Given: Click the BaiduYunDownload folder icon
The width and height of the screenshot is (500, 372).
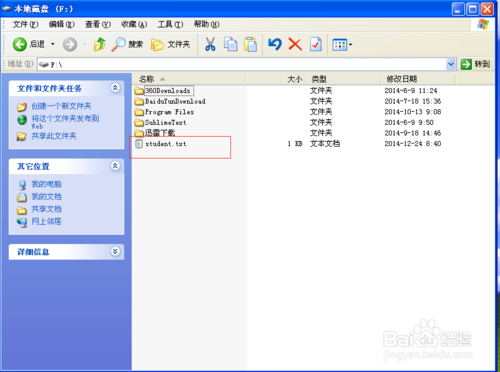Looking at the screenshot, I should coord(139,101).
